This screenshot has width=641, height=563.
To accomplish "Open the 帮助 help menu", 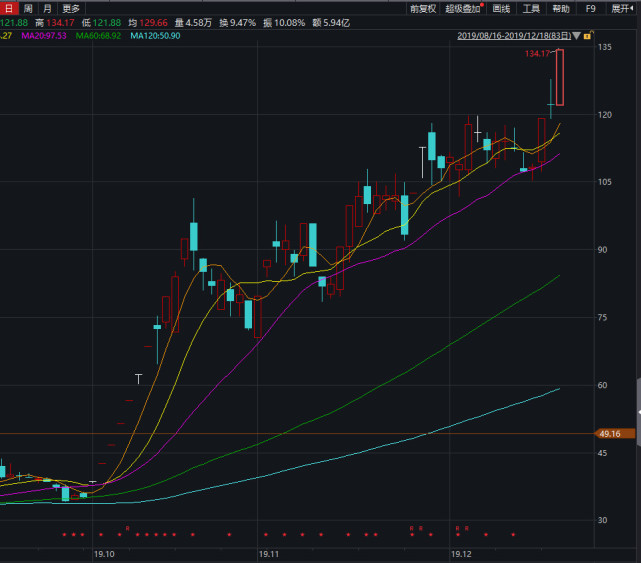I will pos(561,9).
